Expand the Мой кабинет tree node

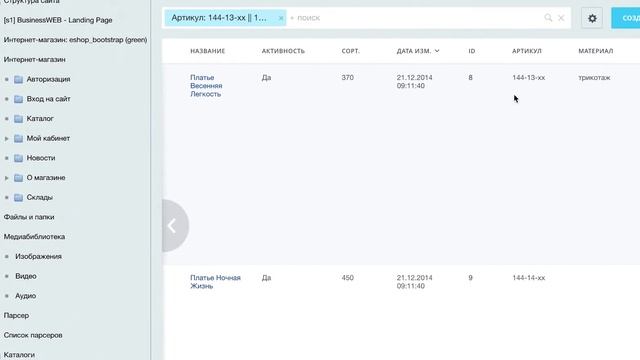(7, 139)
